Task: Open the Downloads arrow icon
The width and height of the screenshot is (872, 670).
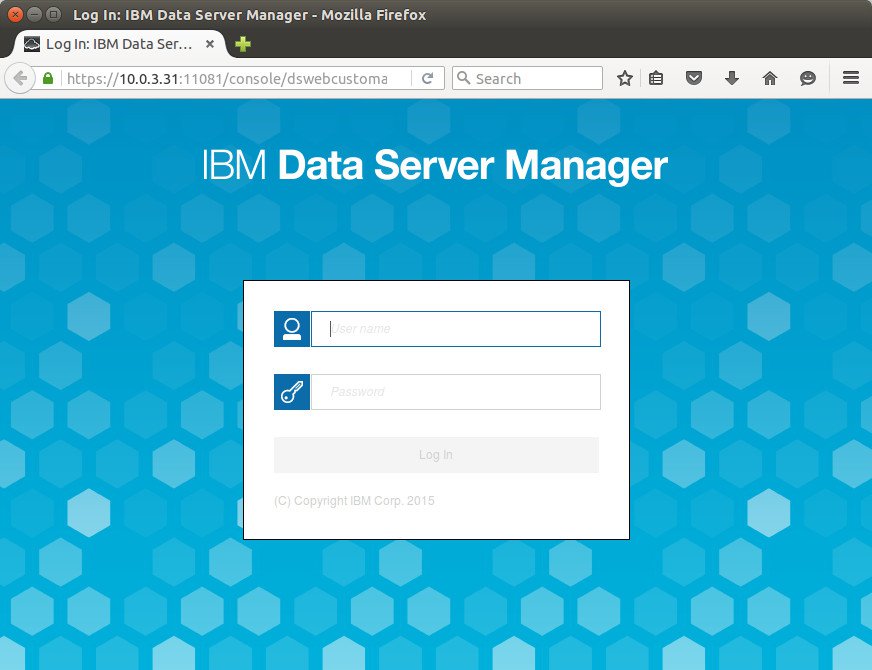Action: [732, 78]
